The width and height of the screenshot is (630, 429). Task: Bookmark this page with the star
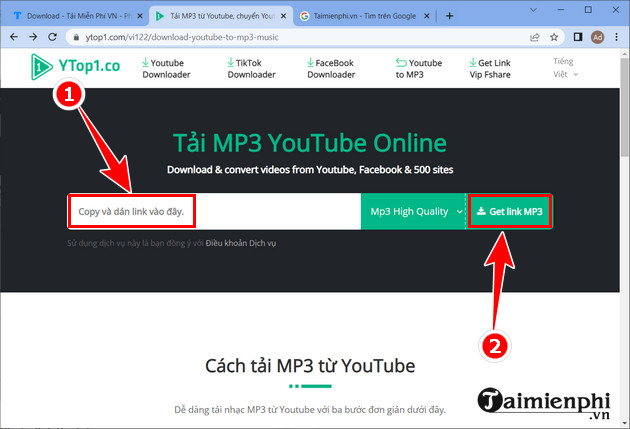click(554, 37)
